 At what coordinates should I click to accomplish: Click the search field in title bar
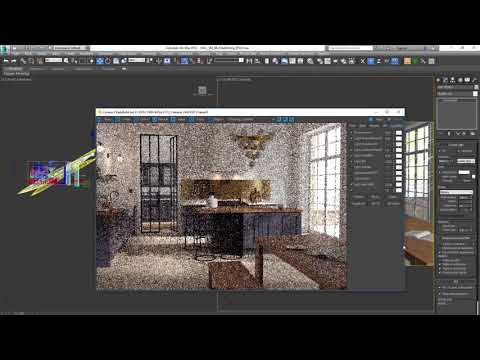coord(350,48)
